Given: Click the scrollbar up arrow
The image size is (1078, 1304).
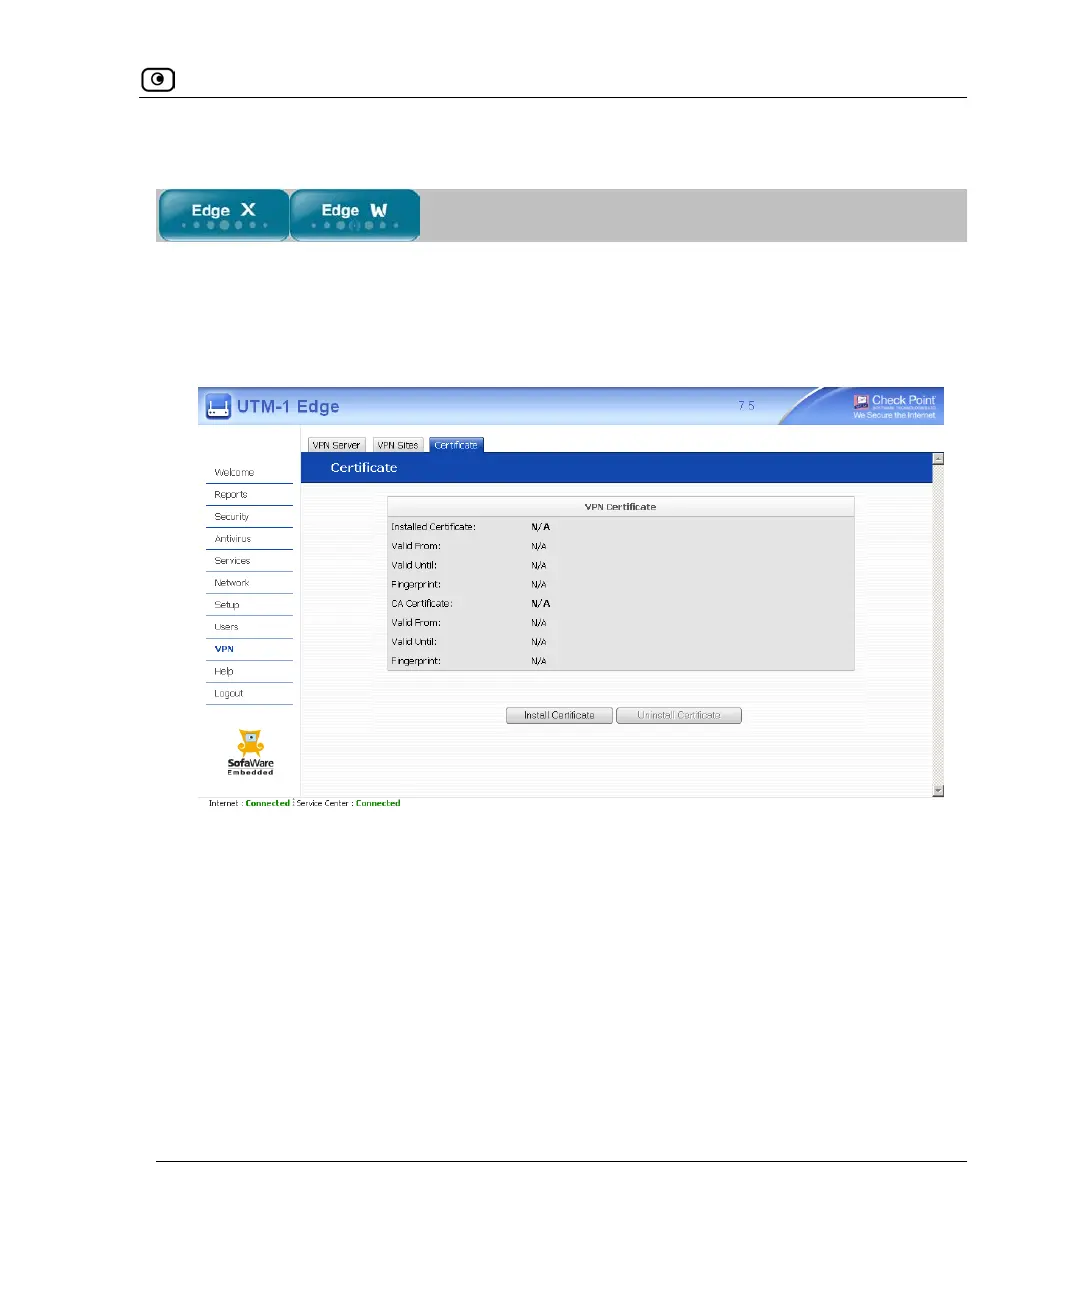Looking at the screenshot, I should 938,458.
